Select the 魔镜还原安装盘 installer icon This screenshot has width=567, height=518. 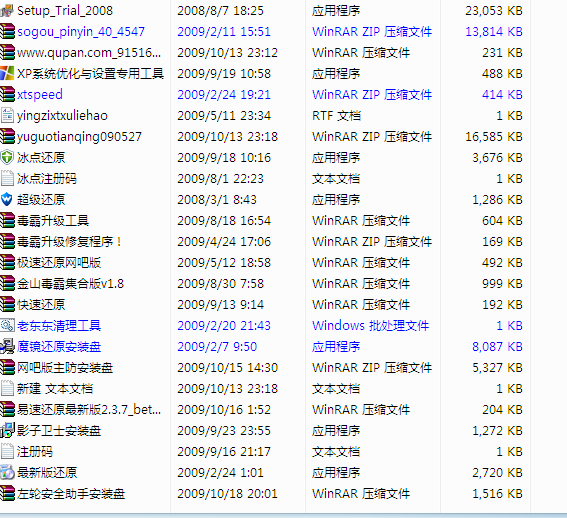[x=7, y=347]
